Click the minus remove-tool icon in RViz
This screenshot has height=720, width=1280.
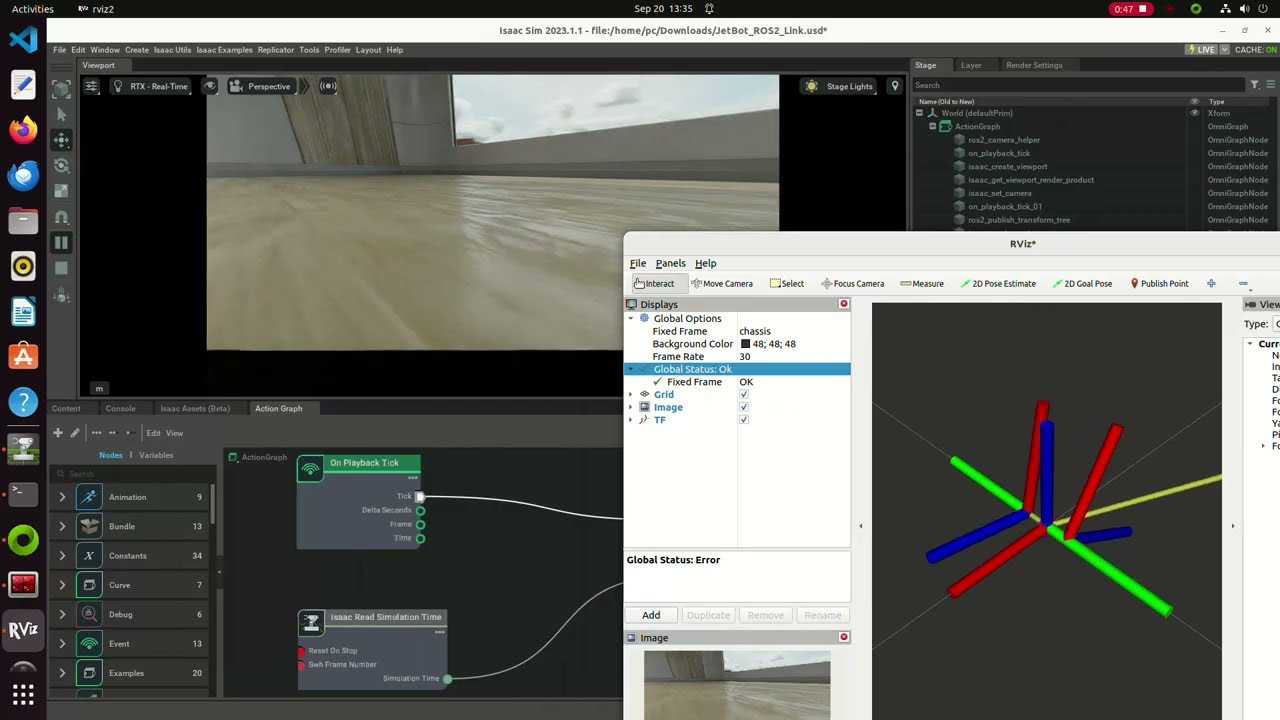1243,283
